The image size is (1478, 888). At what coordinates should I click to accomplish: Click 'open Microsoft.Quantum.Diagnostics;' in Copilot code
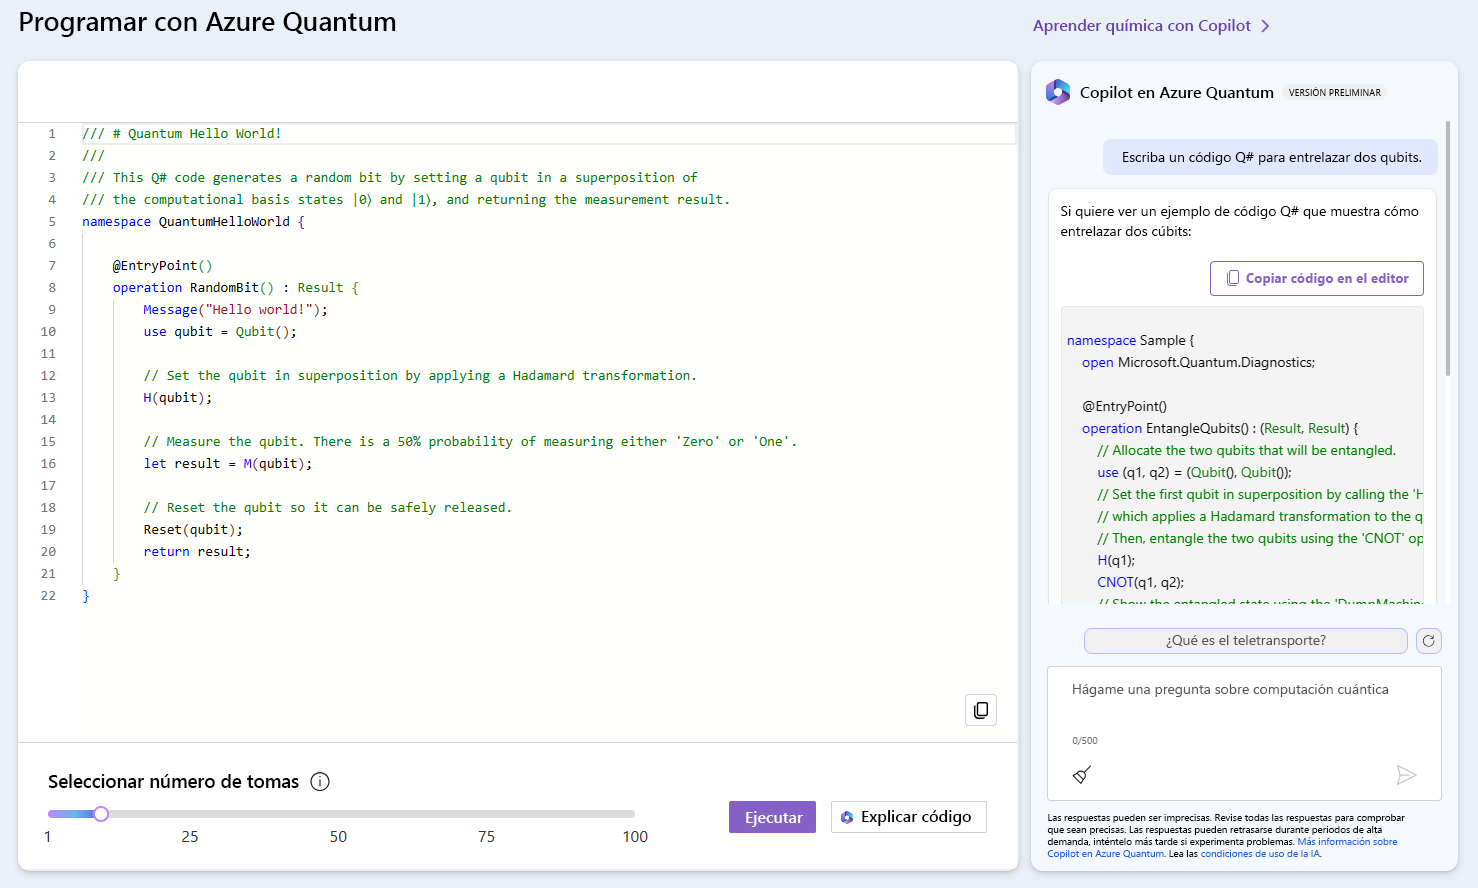(1198, 362)
